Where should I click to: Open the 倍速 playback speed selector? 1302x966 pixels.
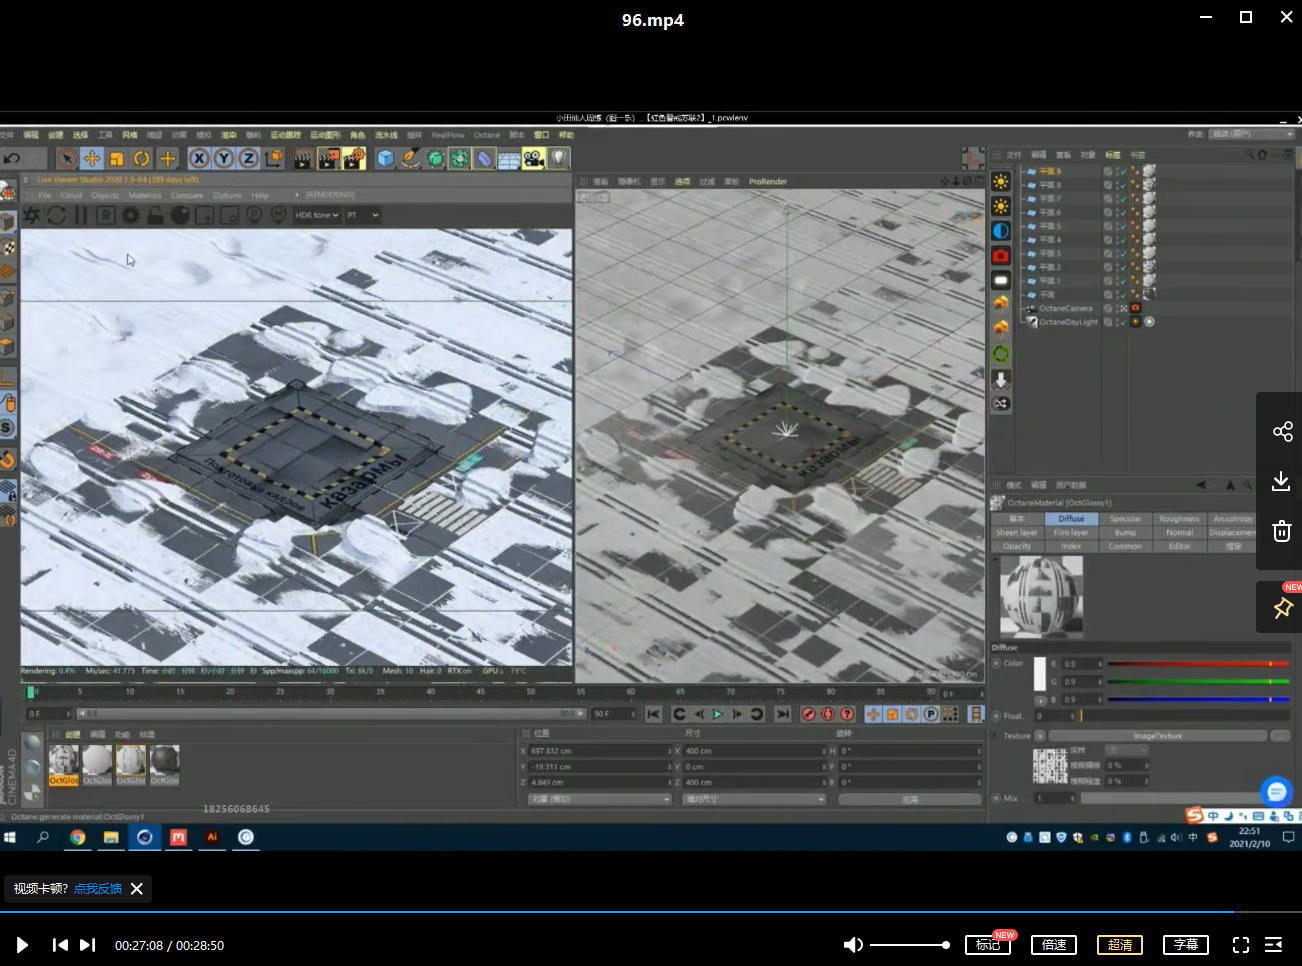pos(1054,945)
